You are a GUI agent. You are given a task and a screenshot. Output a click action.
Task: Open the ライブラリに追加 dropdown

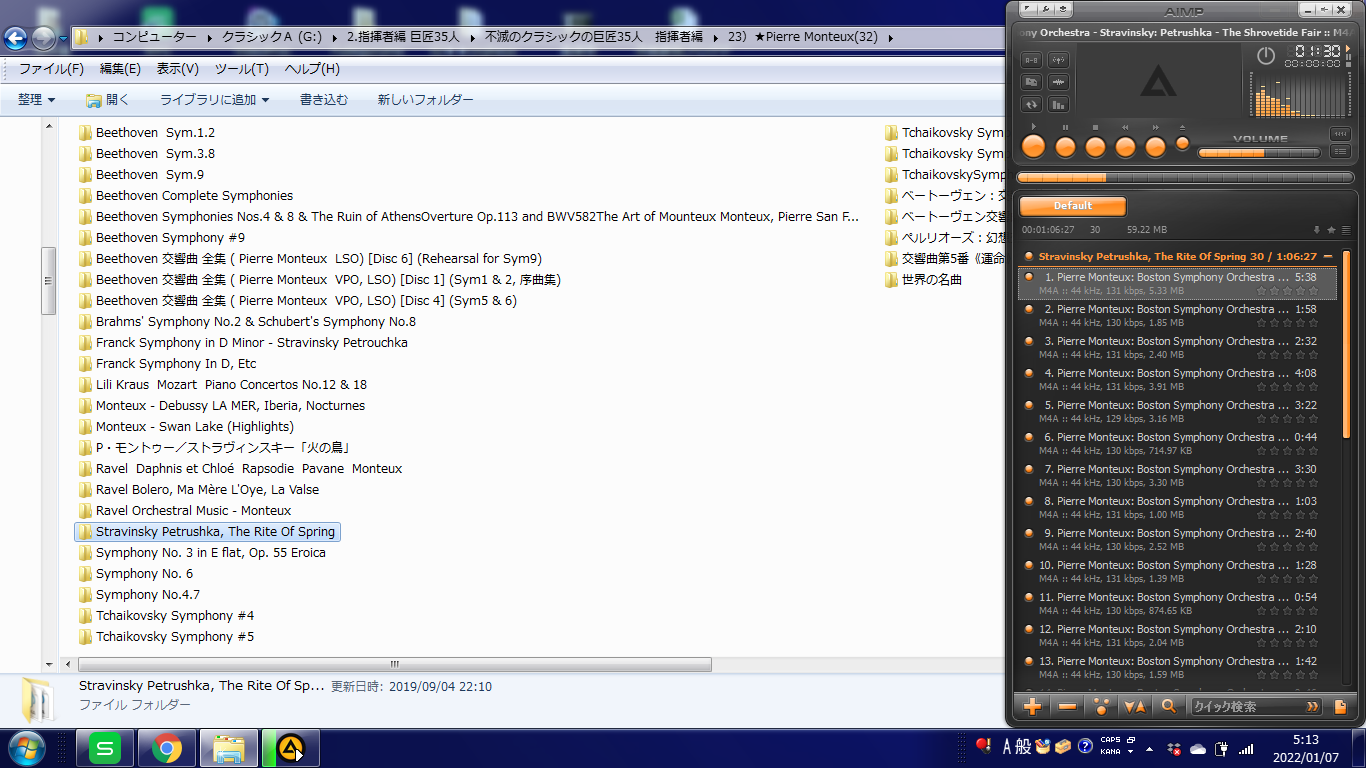point(214,100)
